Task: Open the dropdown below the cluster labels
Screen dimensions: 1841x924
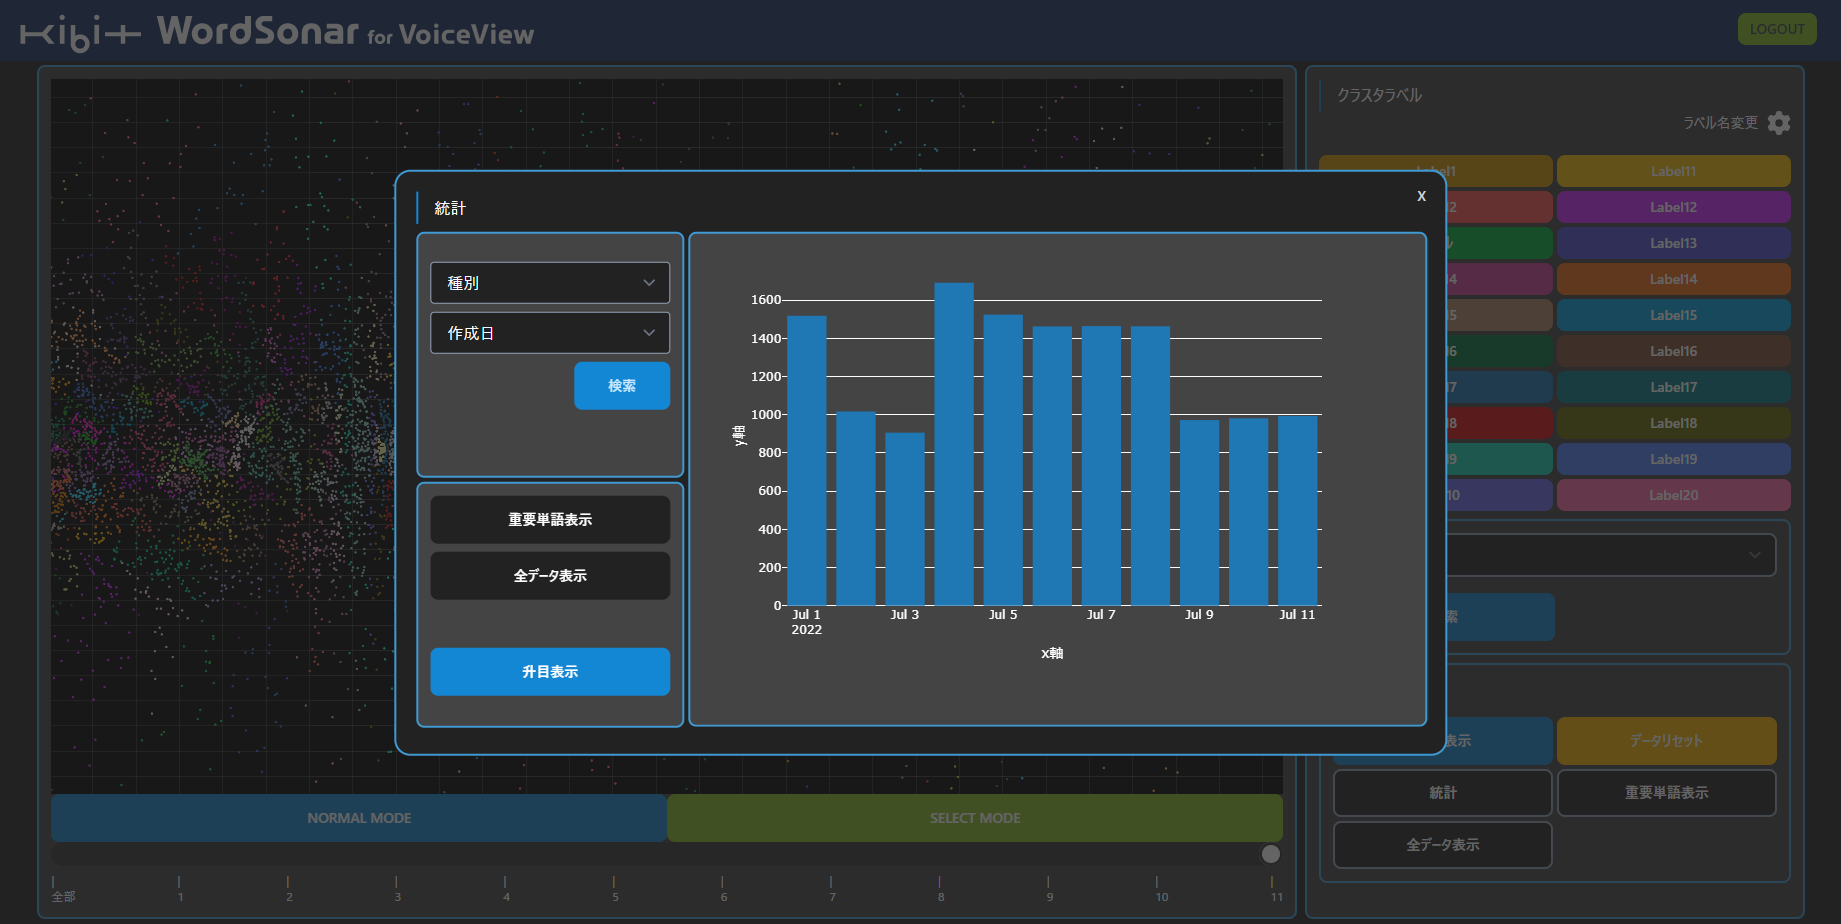Action: (x=1610, y=555)
